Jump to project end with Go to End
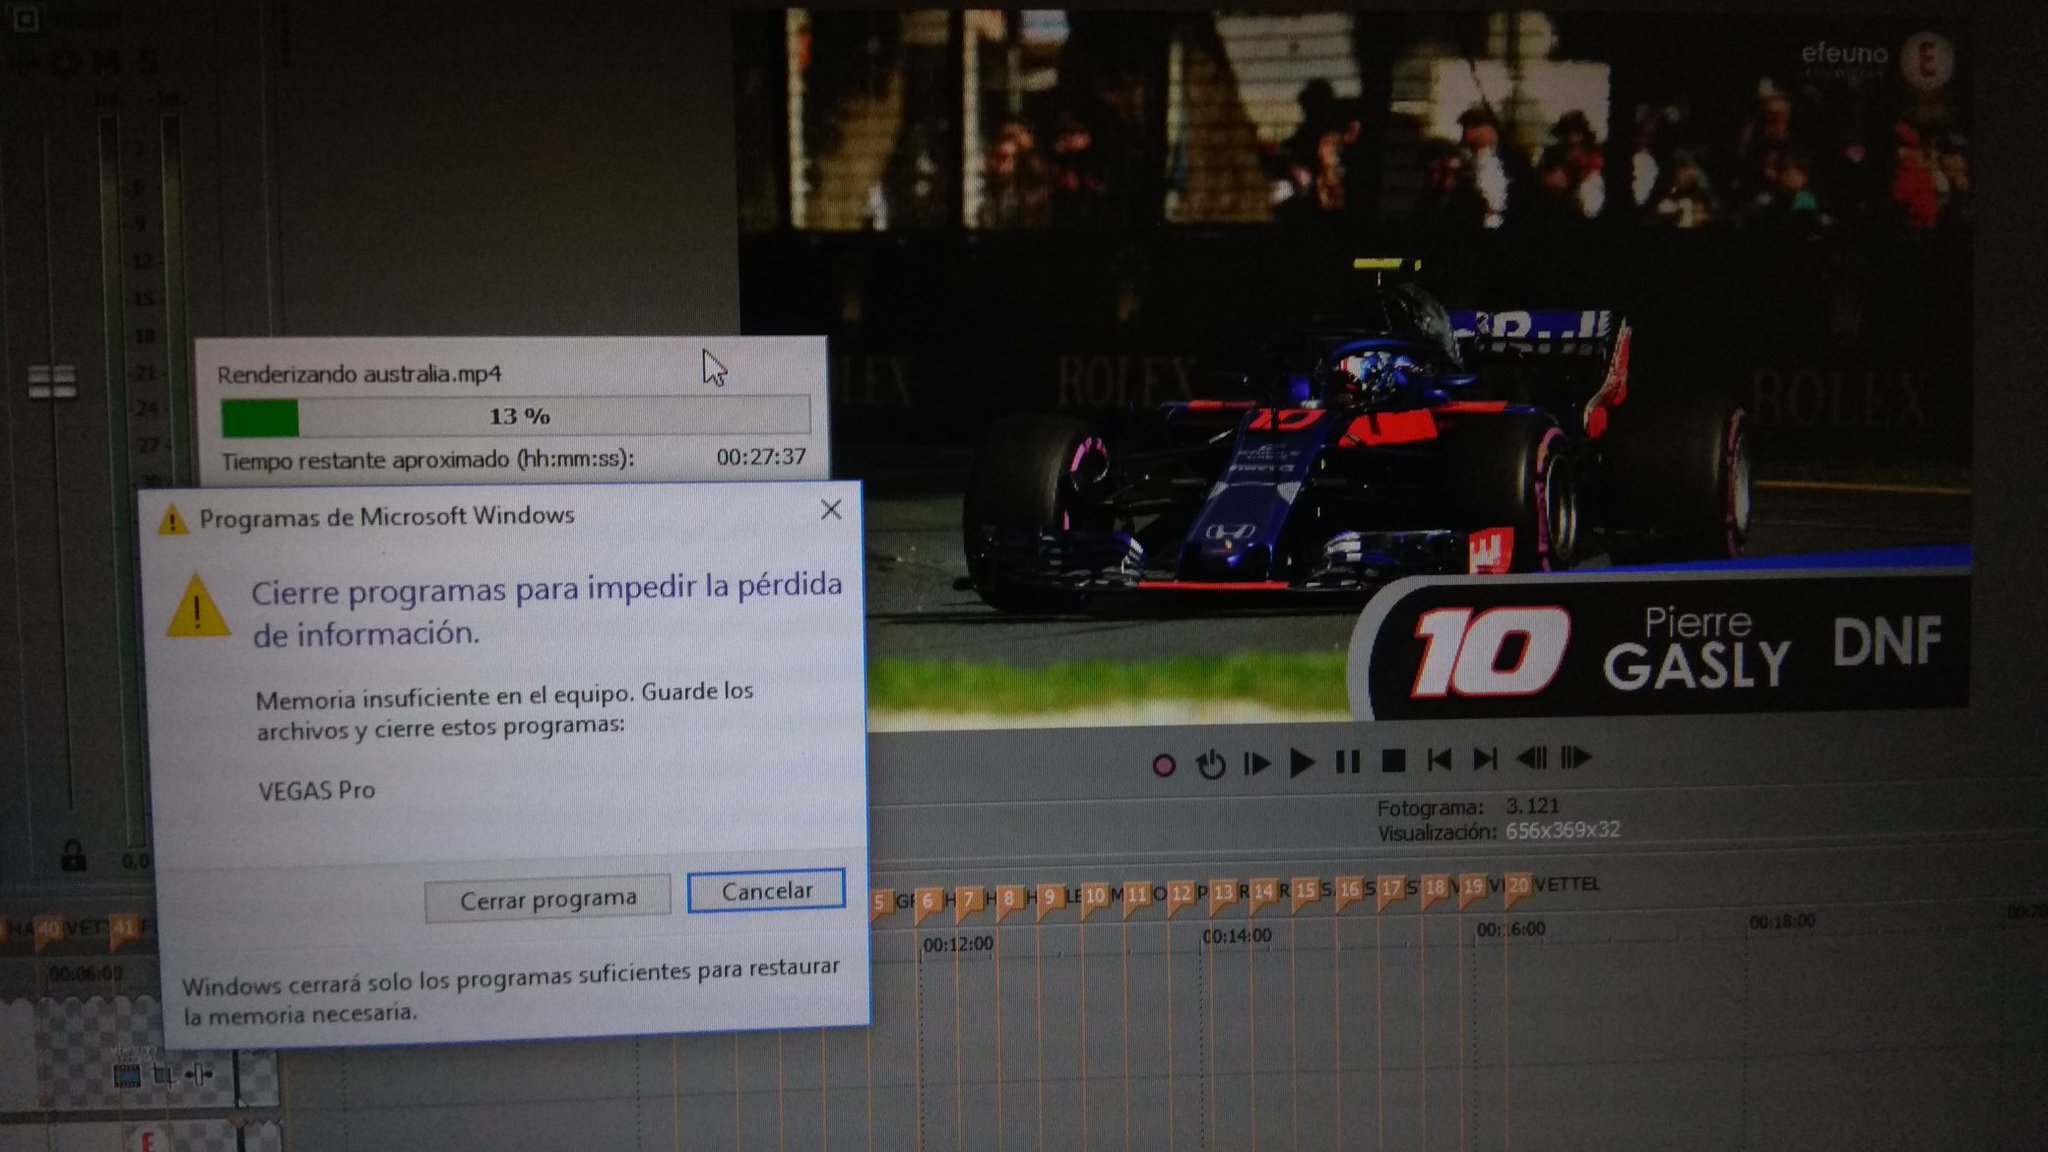2048x1152 pixels. (x=1485, y=759)
